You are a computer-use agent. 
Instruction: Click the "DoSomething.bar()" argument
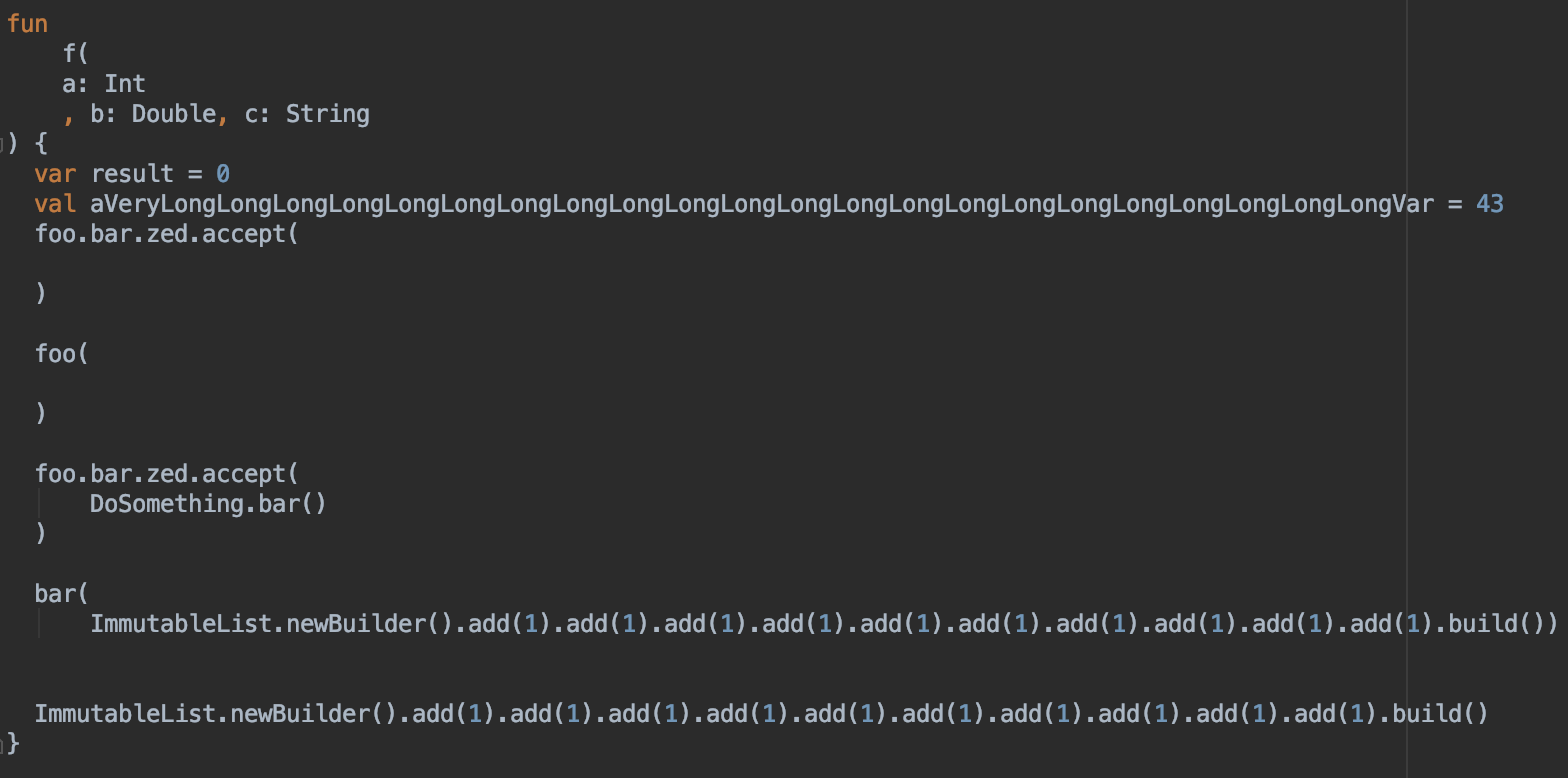click(208, 503)
